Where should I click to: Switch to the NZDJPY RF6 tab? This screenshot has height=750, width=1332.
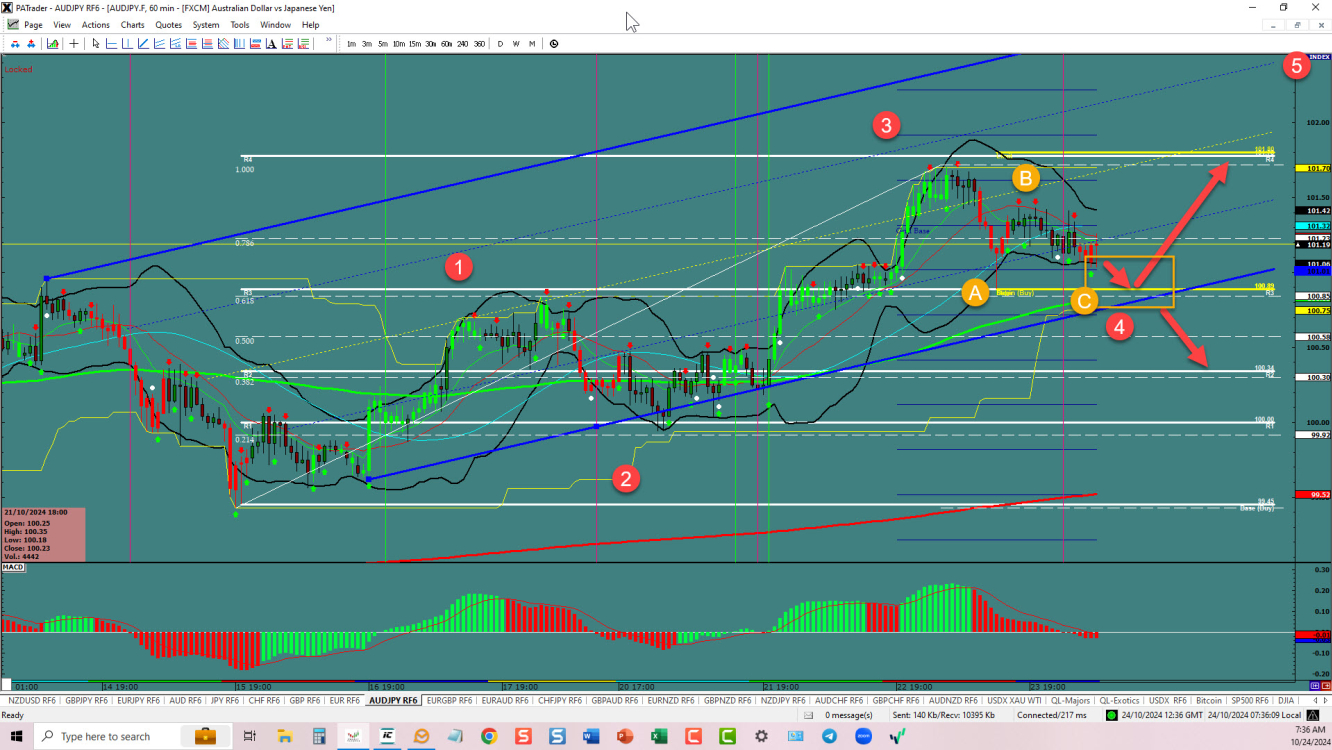pos(784,701)
